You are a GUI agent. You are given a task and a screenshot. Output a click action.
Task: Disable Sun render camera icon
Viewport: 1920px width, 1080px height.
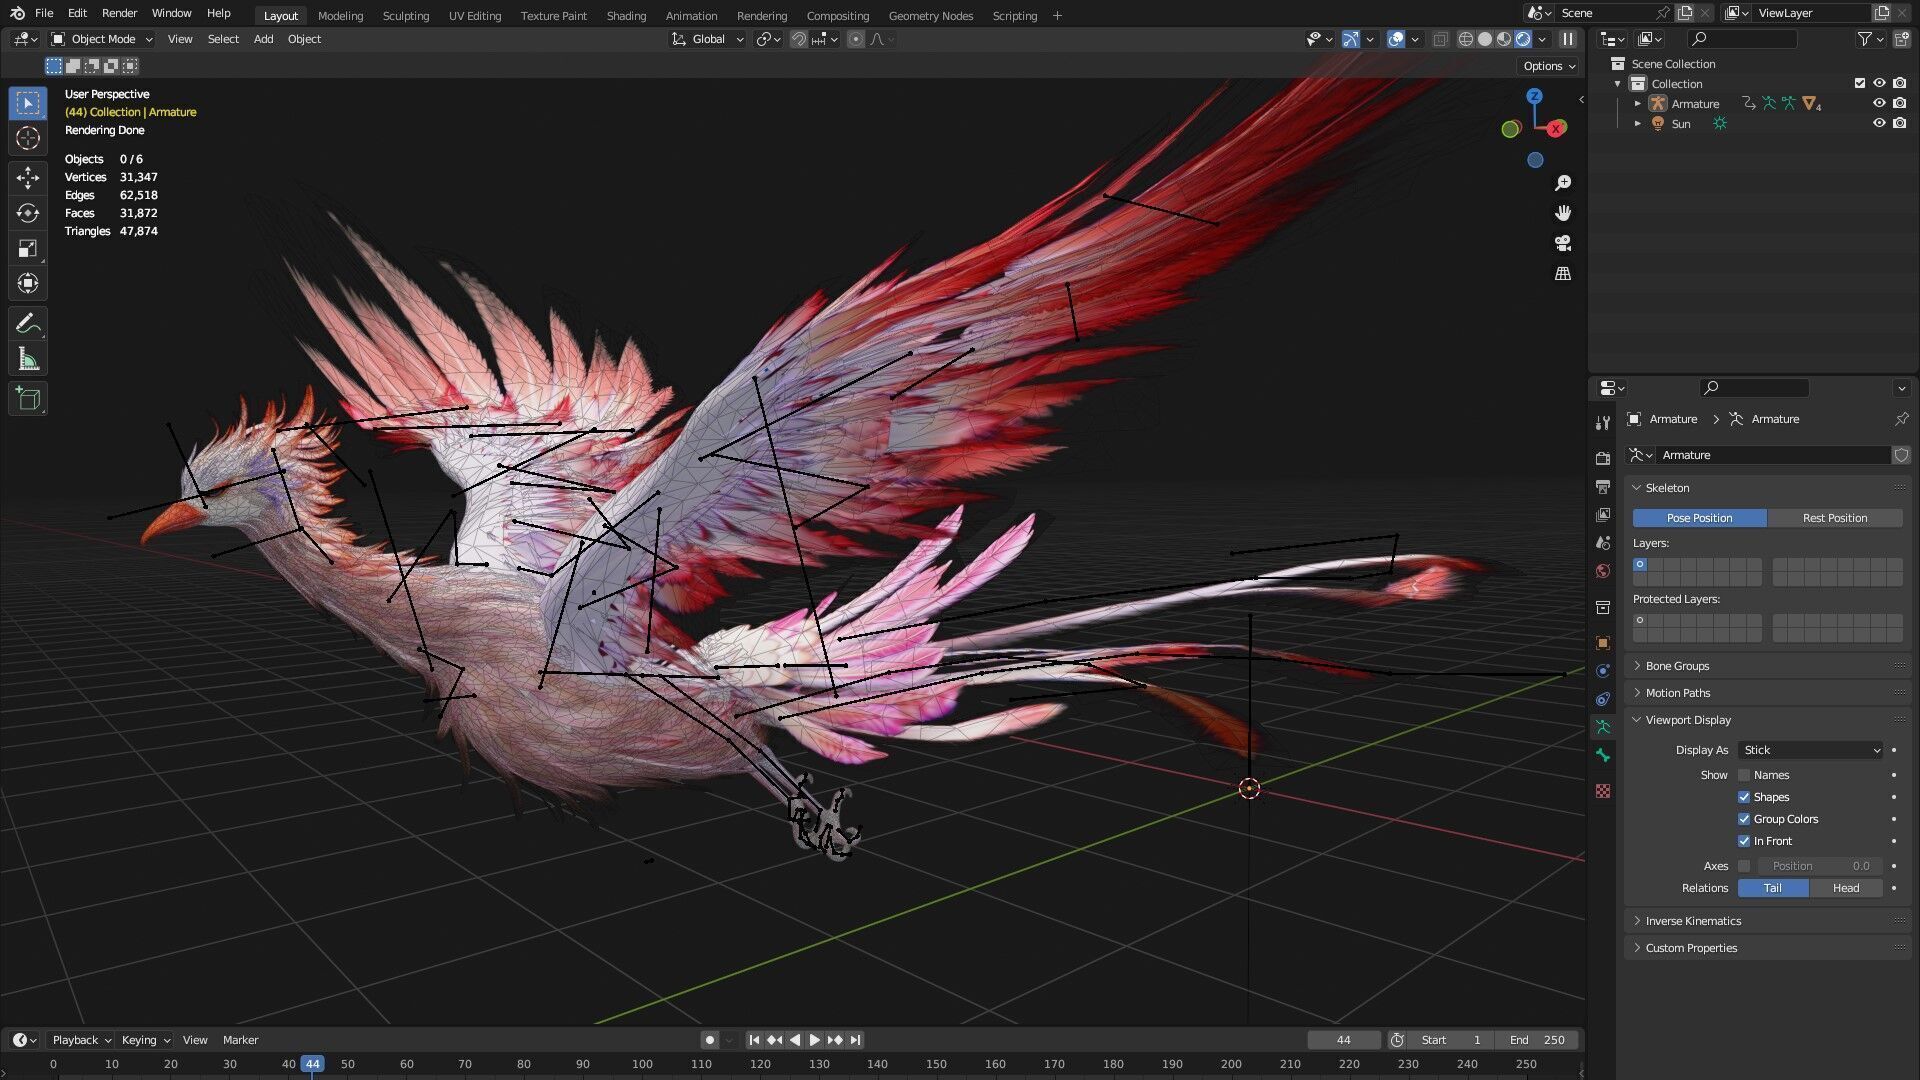[1899, 123]
